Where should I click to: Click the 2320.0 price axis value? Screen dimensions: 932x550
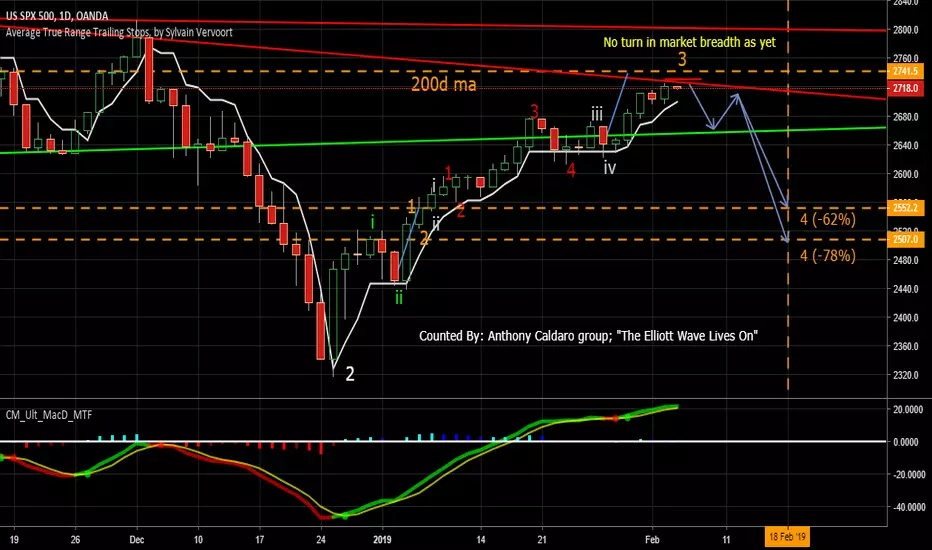point(905,375)
